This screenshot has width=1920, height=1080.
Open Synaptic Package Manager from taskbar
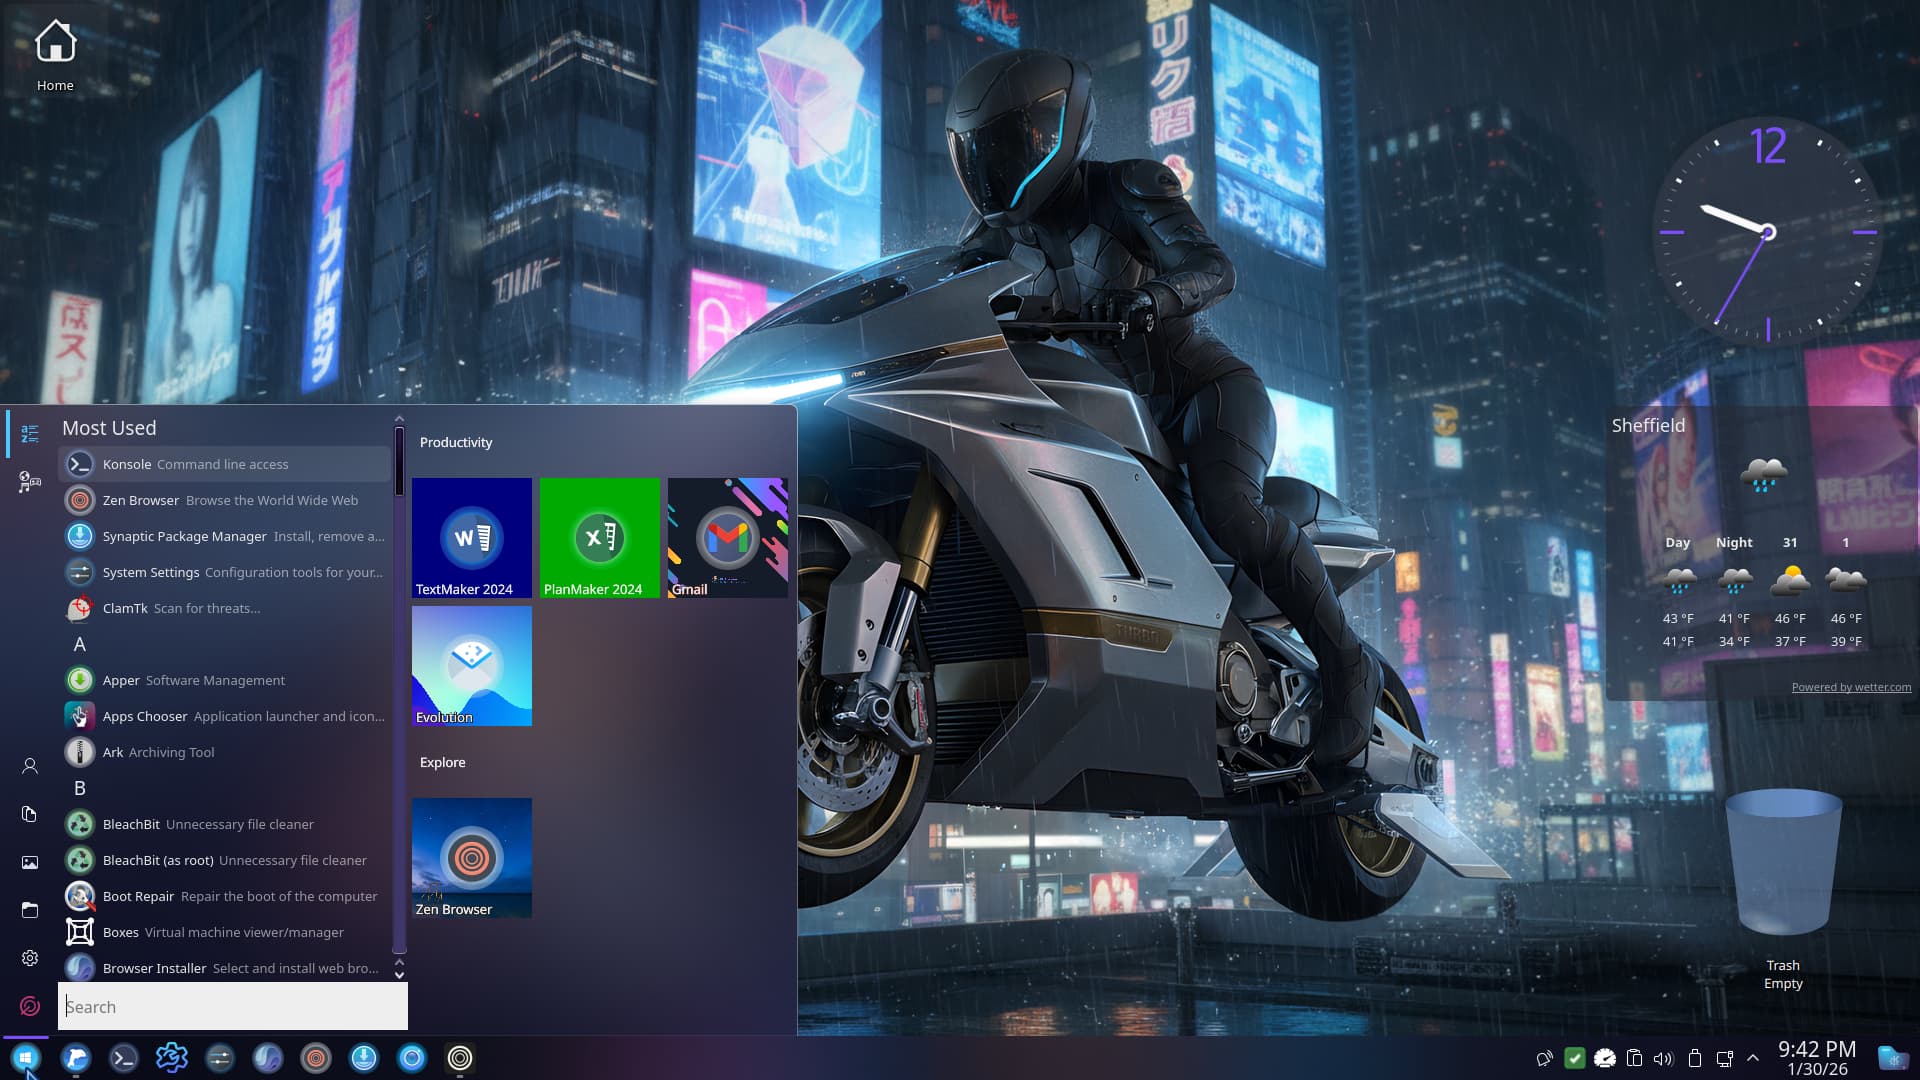pos(364,1058)
